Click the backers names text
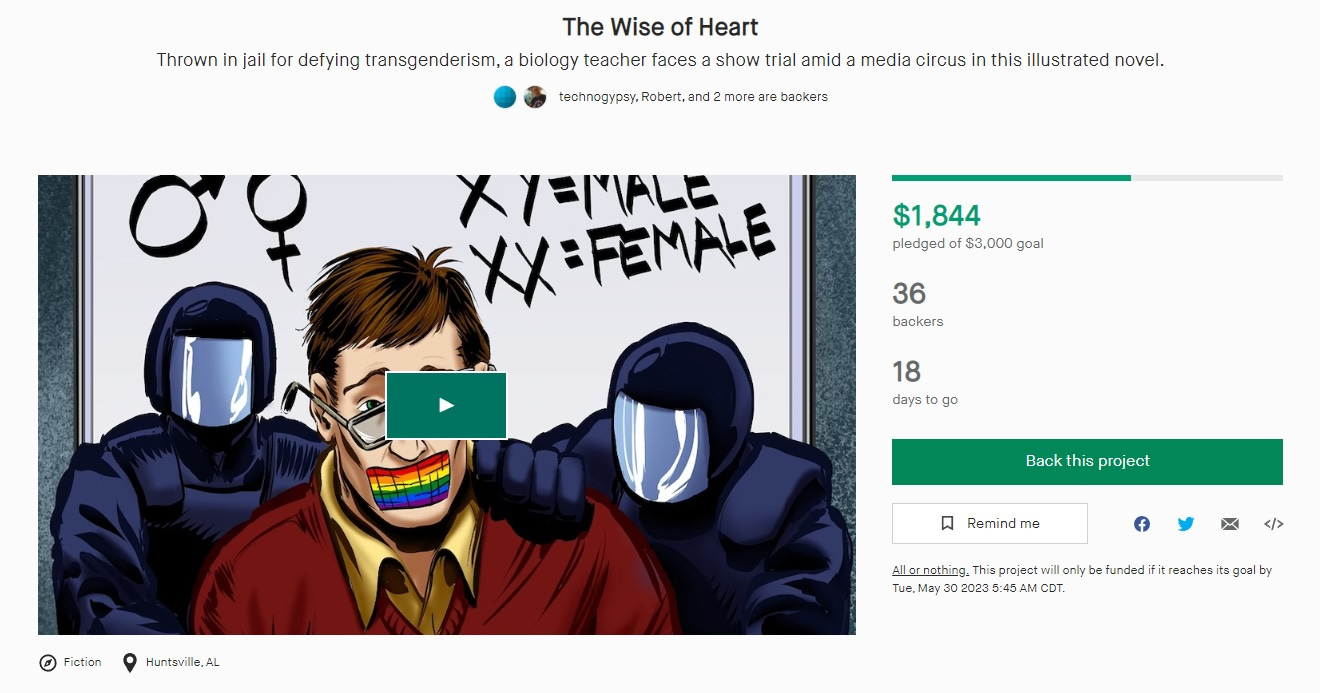 click(x=693, y=97)
